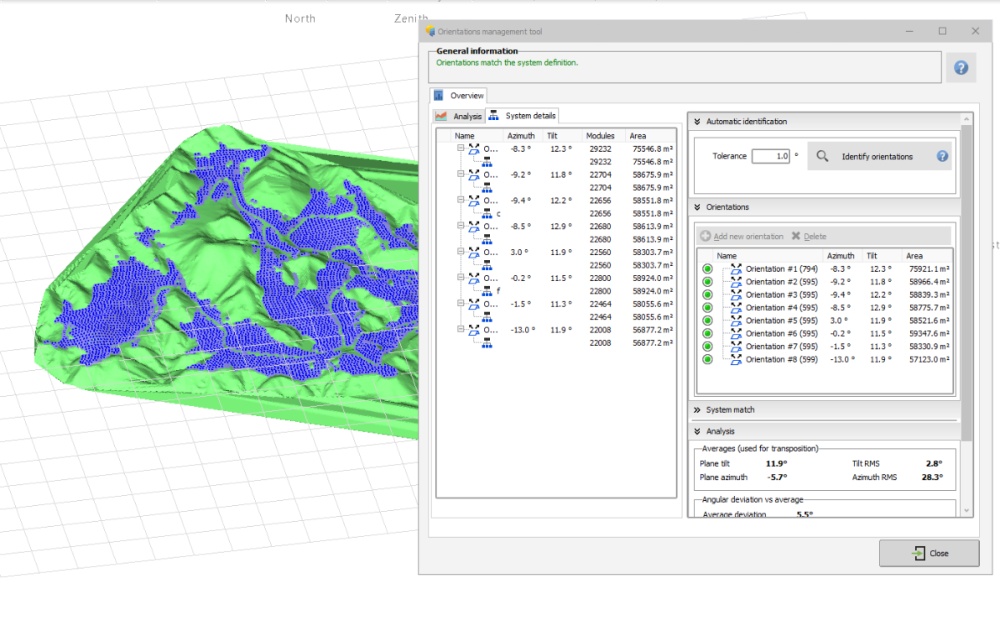Viewport: 1000px width, 636px height.
Task: Collapse the Automatic identification section
Action: pyautogui.click(x=696, y=122)
